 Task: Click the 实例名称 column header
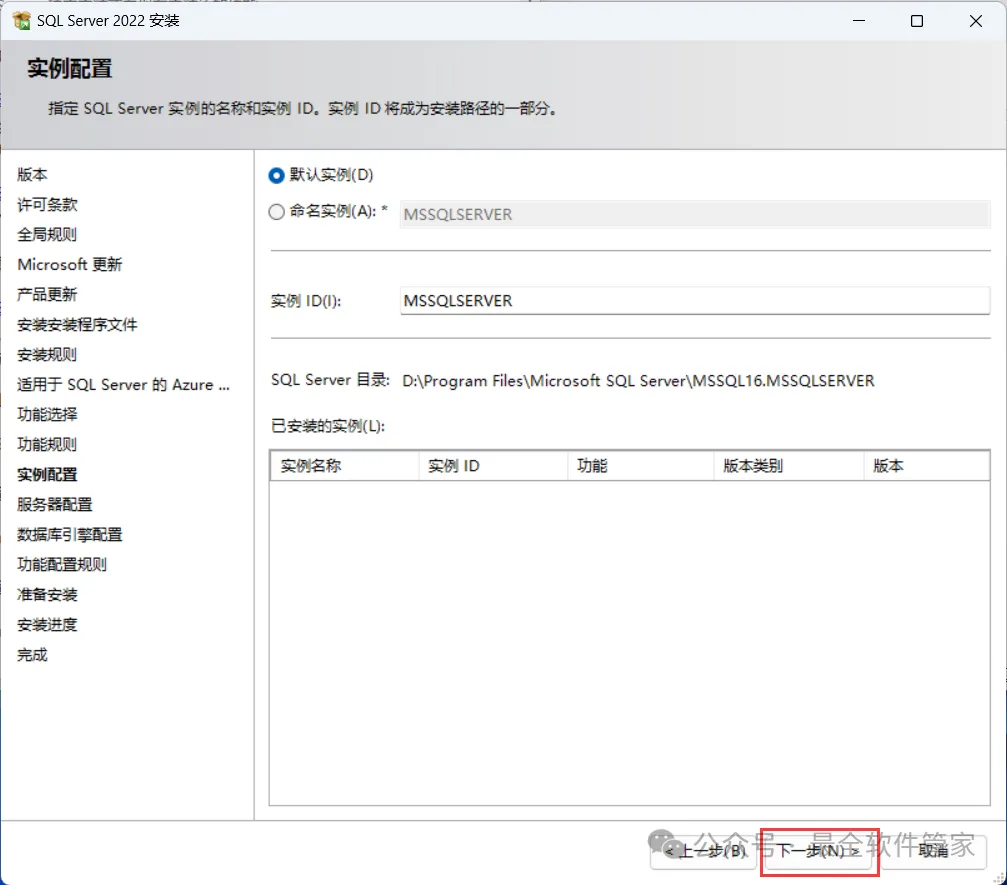tap(345, 466)
